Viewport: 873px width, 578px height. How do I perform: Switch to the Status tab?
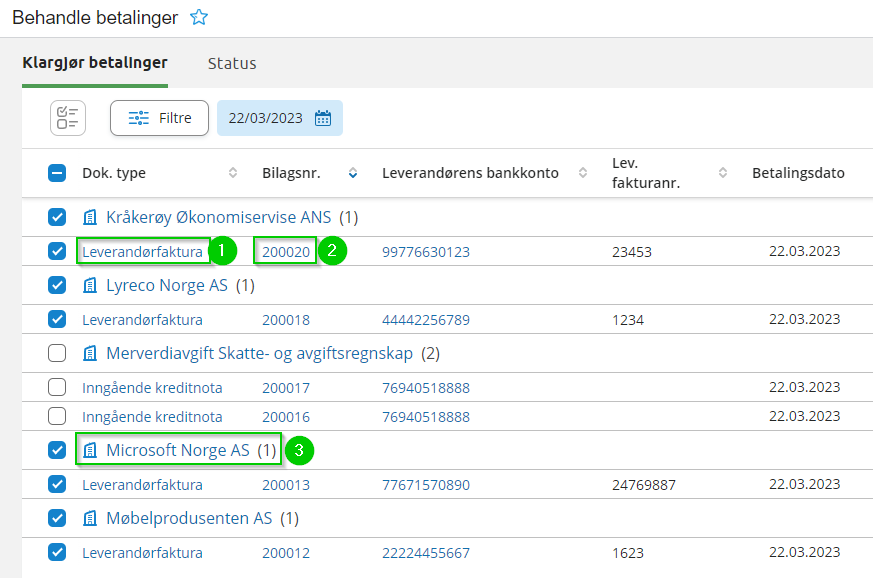232,63
